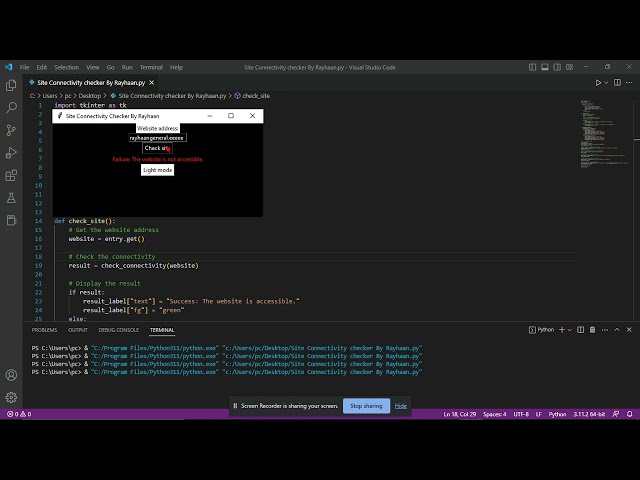The image size is (640, 480).
Task: Toggle primary sidebar layout icon
Action: pos(532,67)
